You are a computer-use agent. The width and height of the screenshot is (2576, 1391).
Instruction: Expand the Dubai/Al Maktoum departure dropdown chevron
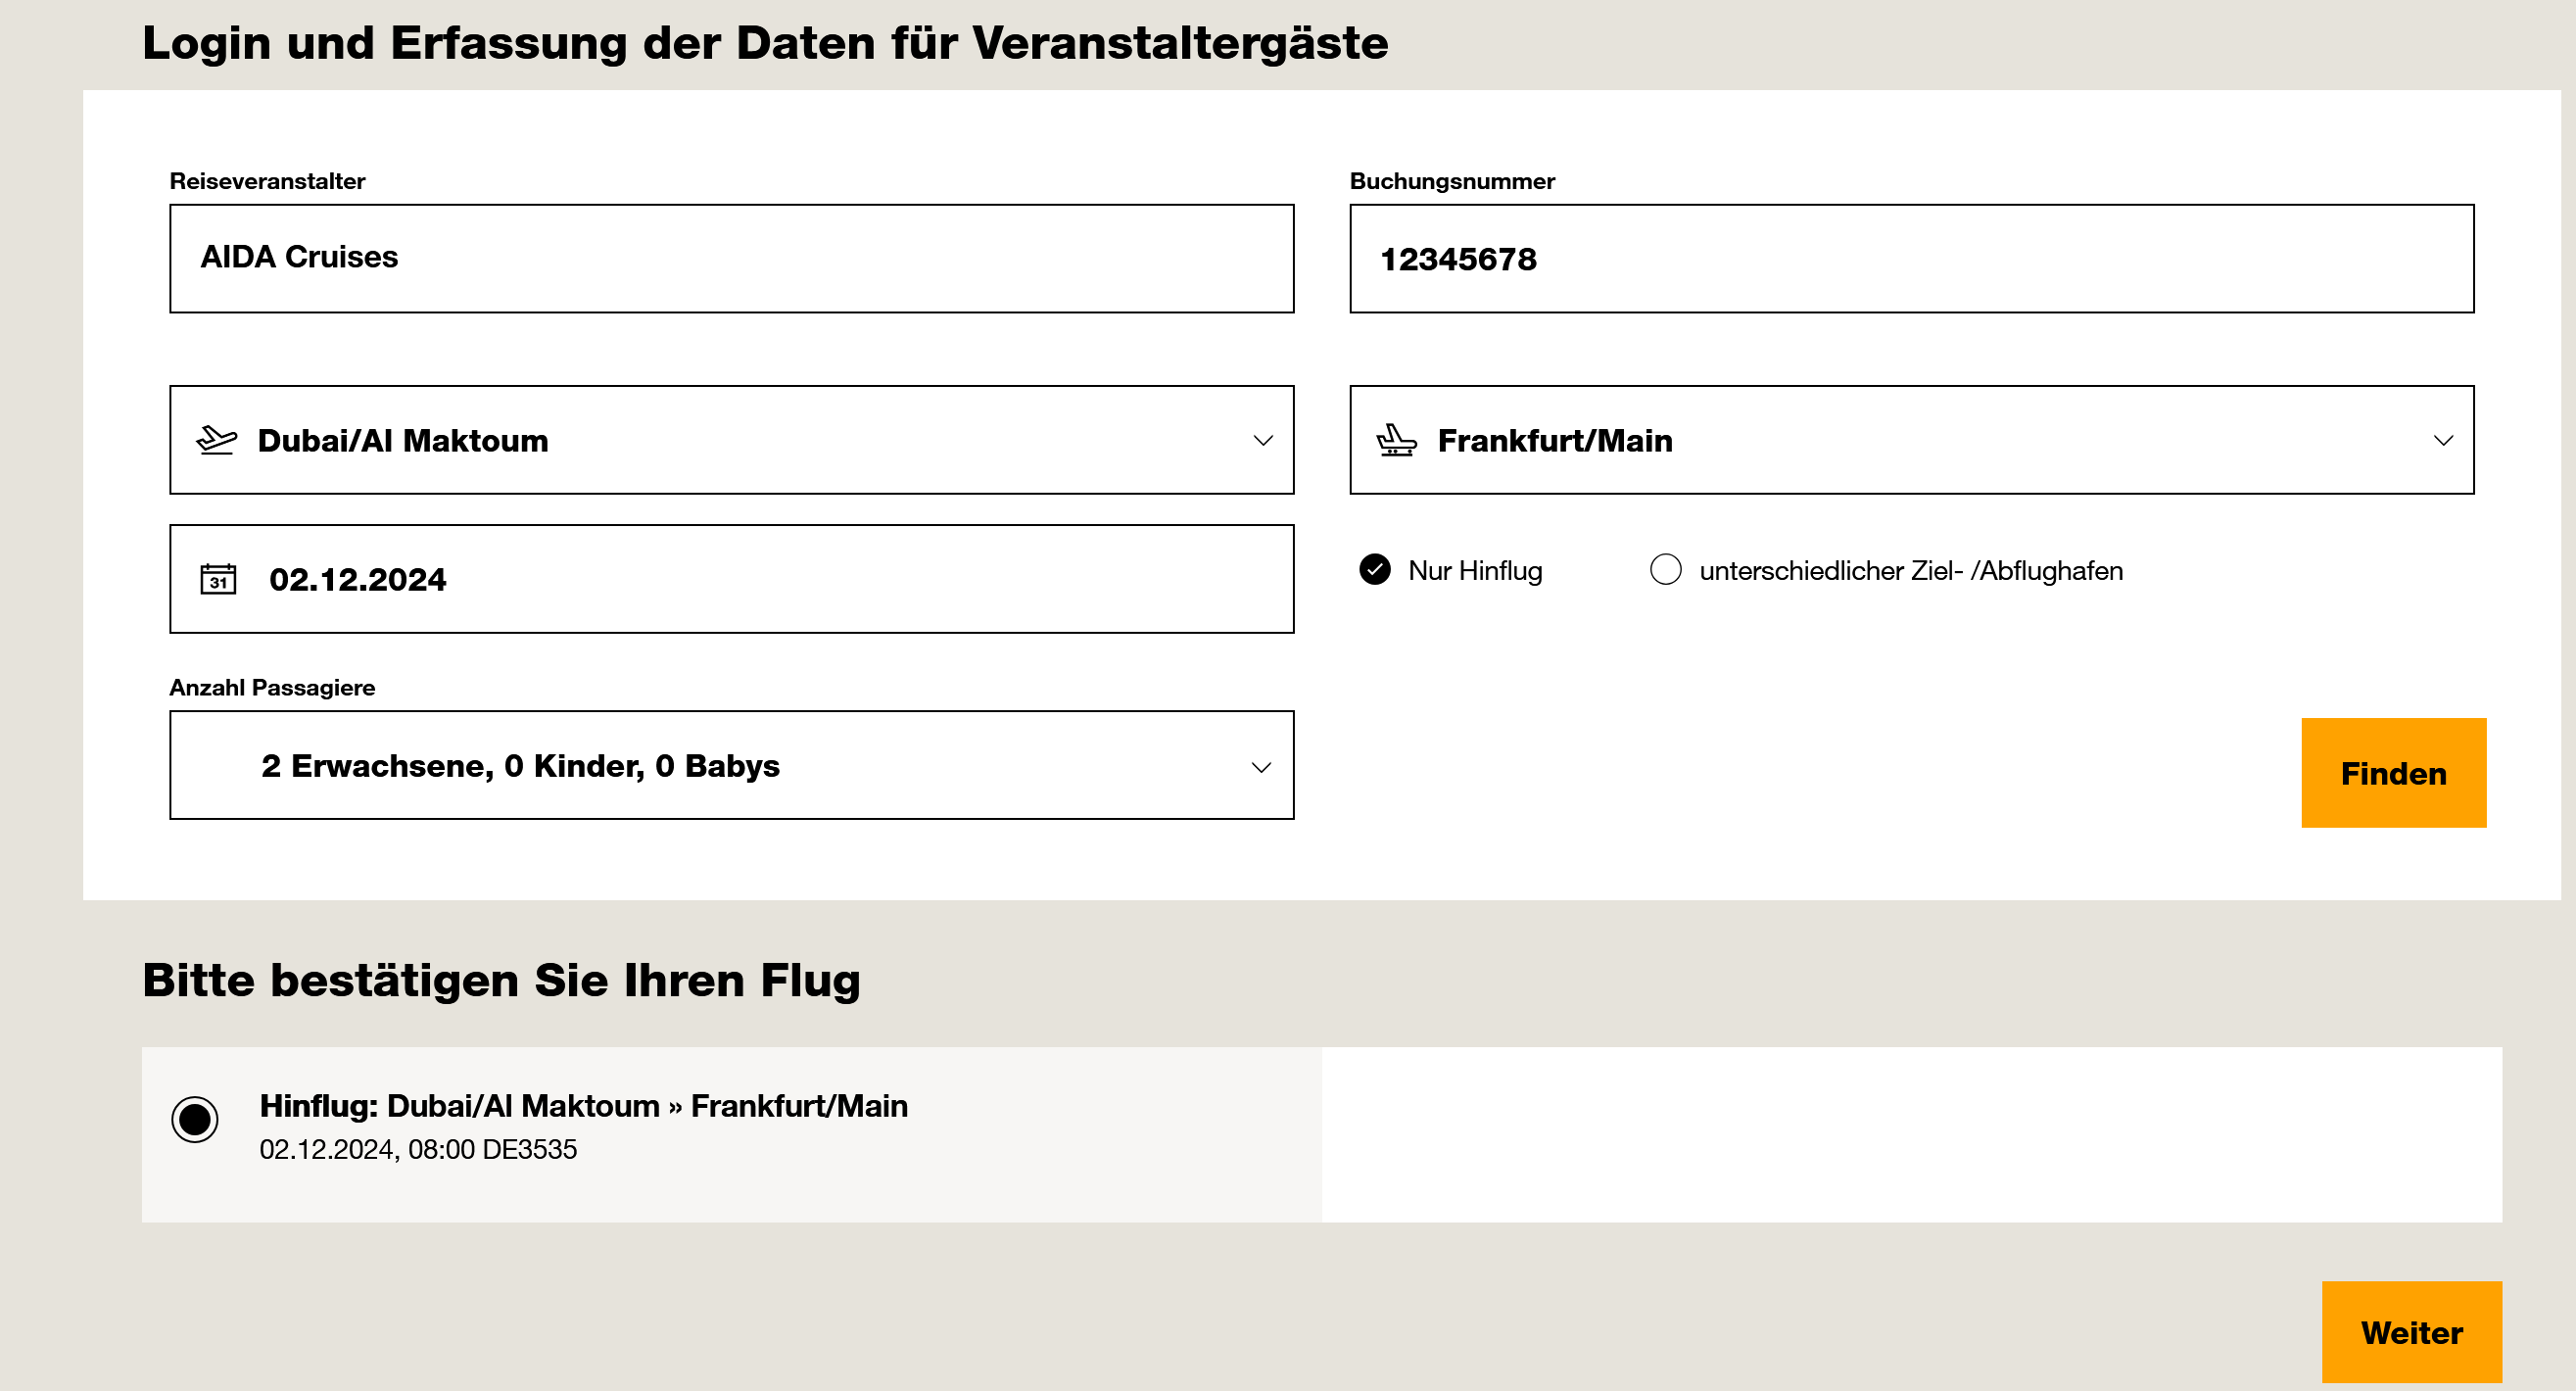click(x=1263, y=440)
